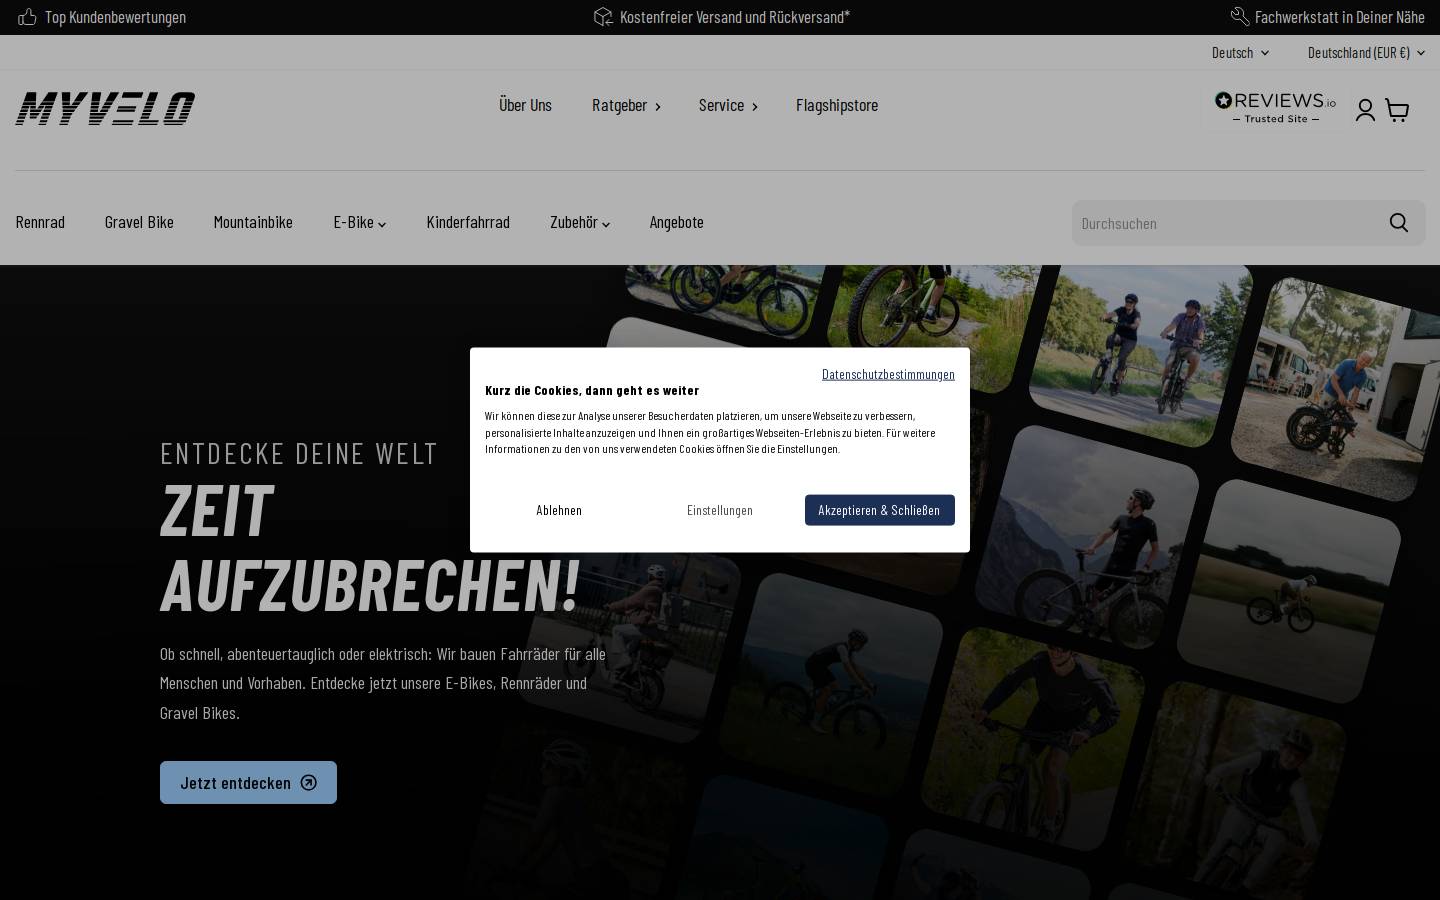This screenshot has width=1440, height=900.
Task: Click the Kurz die Cookies heading
Action: click(592, 390)
